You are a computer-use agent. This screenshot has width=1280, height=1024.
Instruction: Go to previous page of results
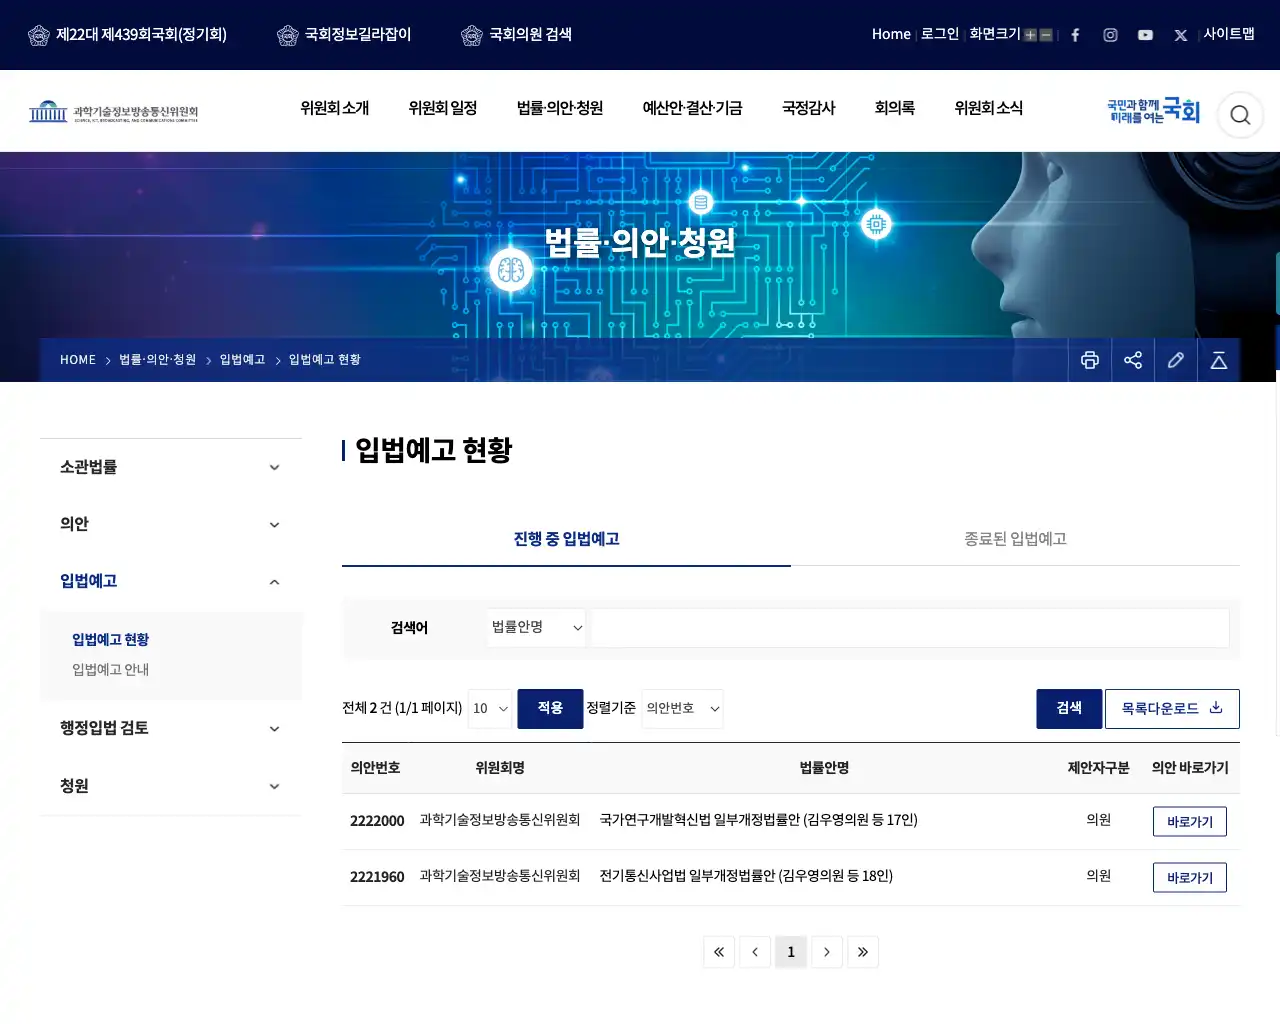pyautogui.click(x=755, y=952)
